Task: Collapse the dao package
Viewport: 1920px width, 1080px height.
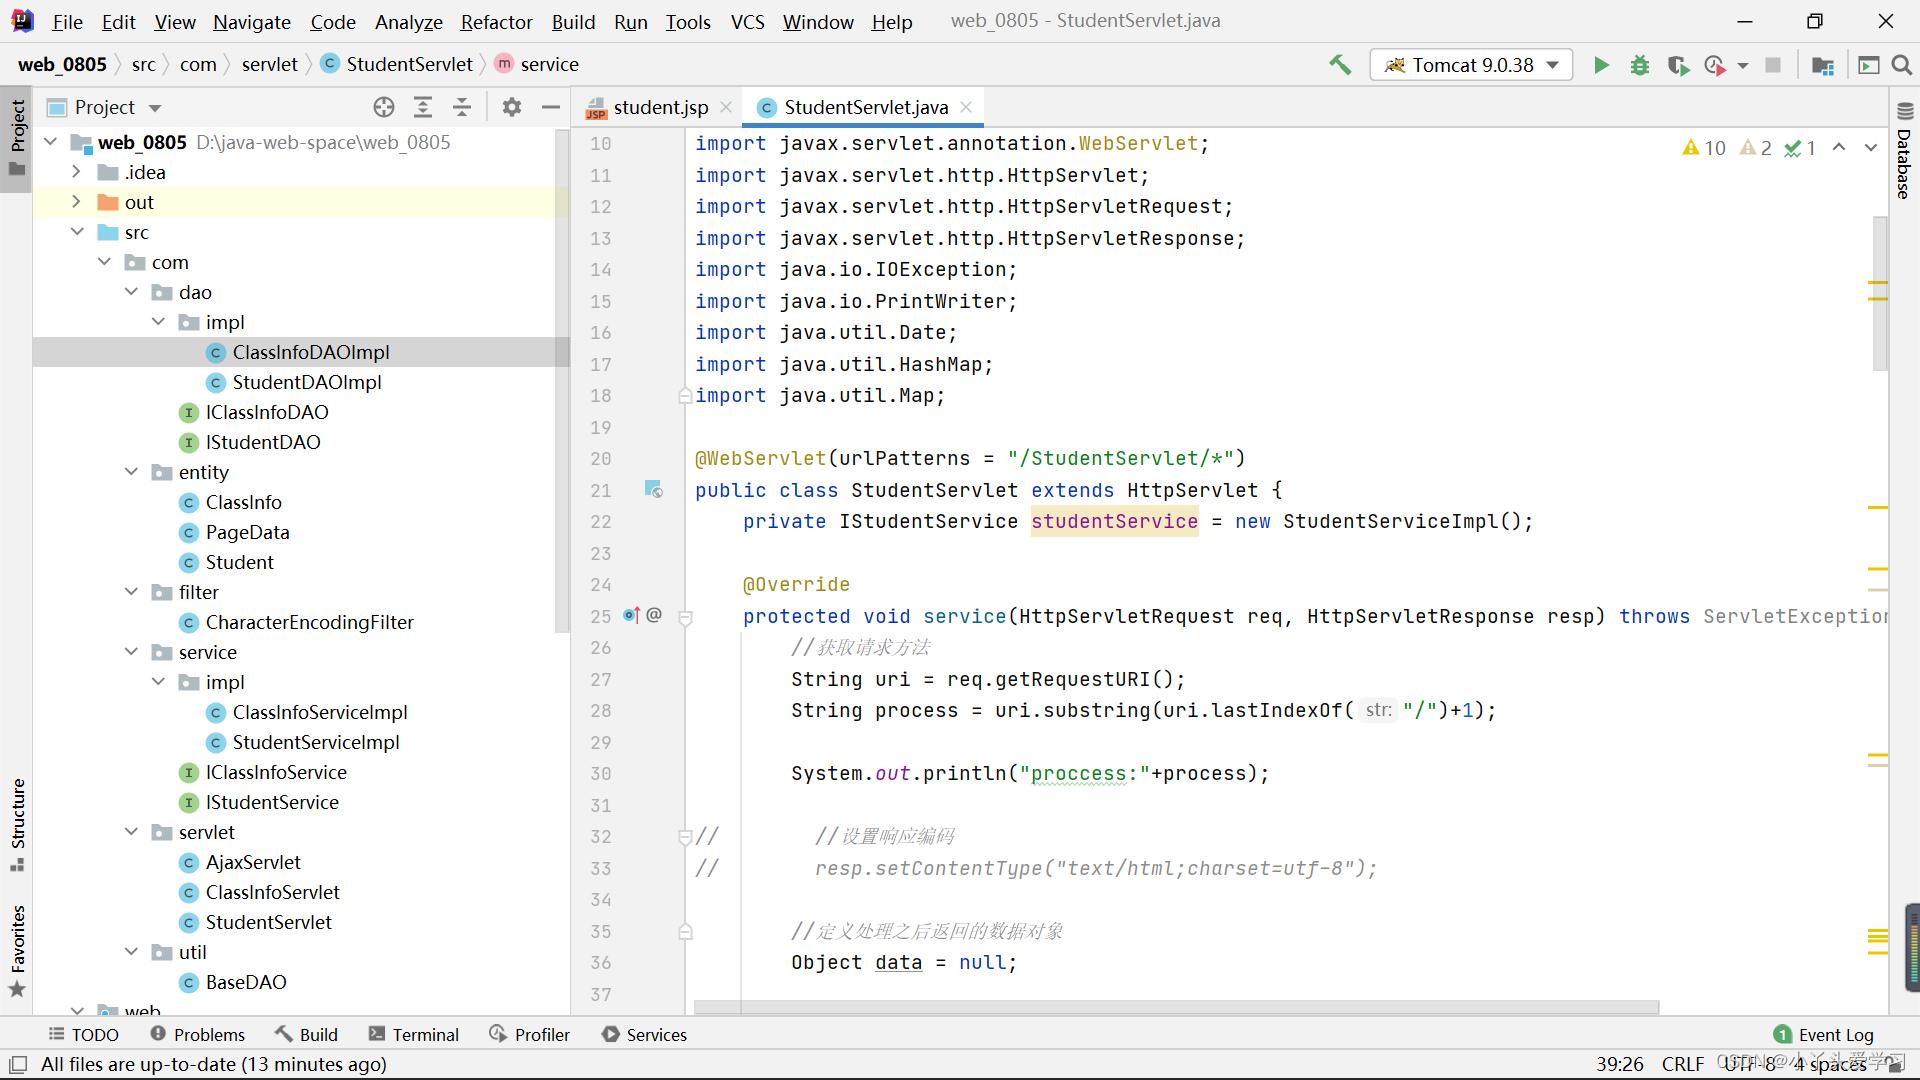Action: [x=131, y=292]
